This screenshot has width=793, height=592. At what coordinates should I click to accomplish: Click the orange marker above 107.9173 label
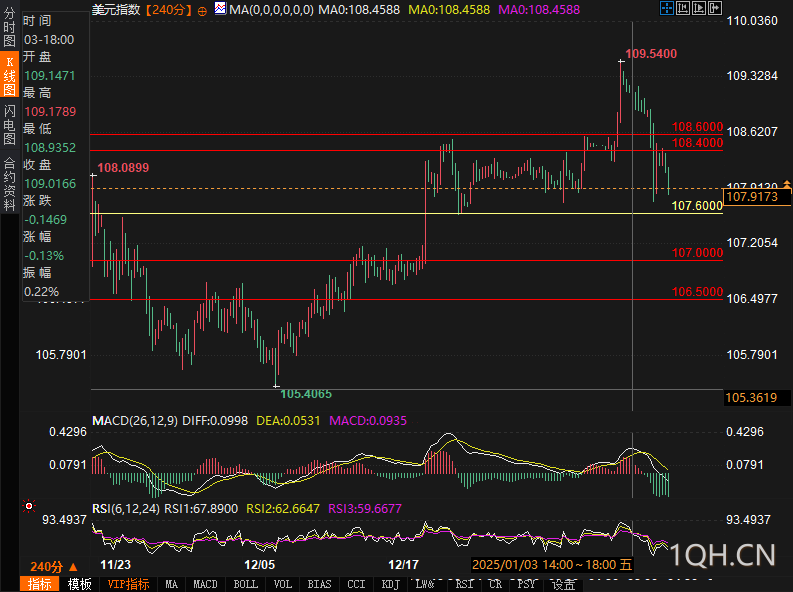[787, 185]
